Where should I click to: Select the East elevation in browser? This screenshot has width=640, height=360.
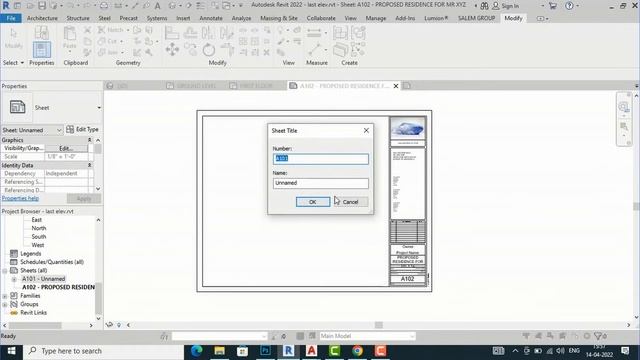click(36, 220)
